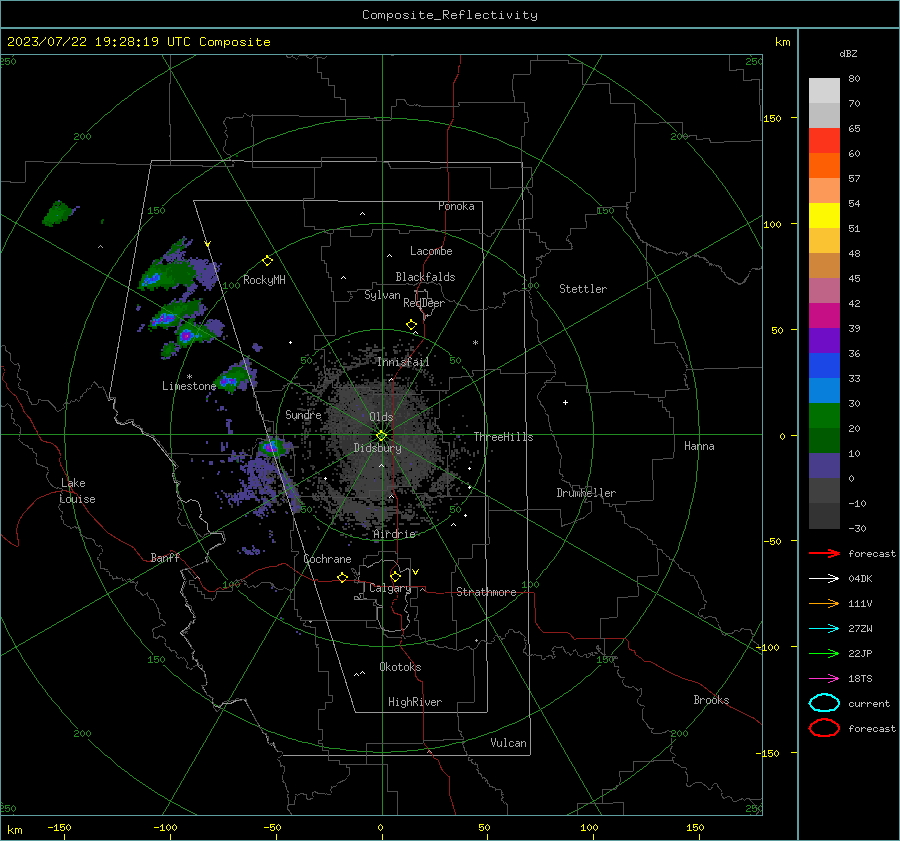
Task: Click yellow diamond marker below RedDeer
Action: pyautogui.click(x=411, y=325)
